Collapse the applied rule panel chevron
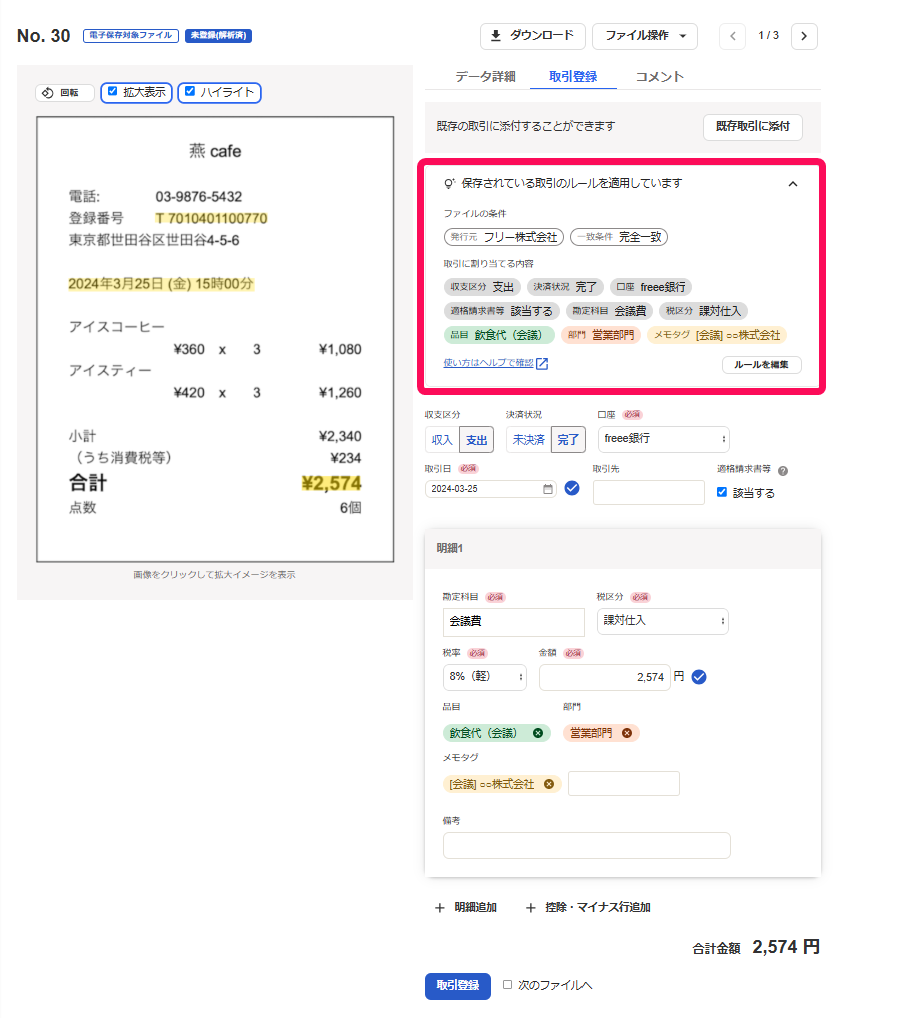919x1018 pixels. (x=792, y=184)
